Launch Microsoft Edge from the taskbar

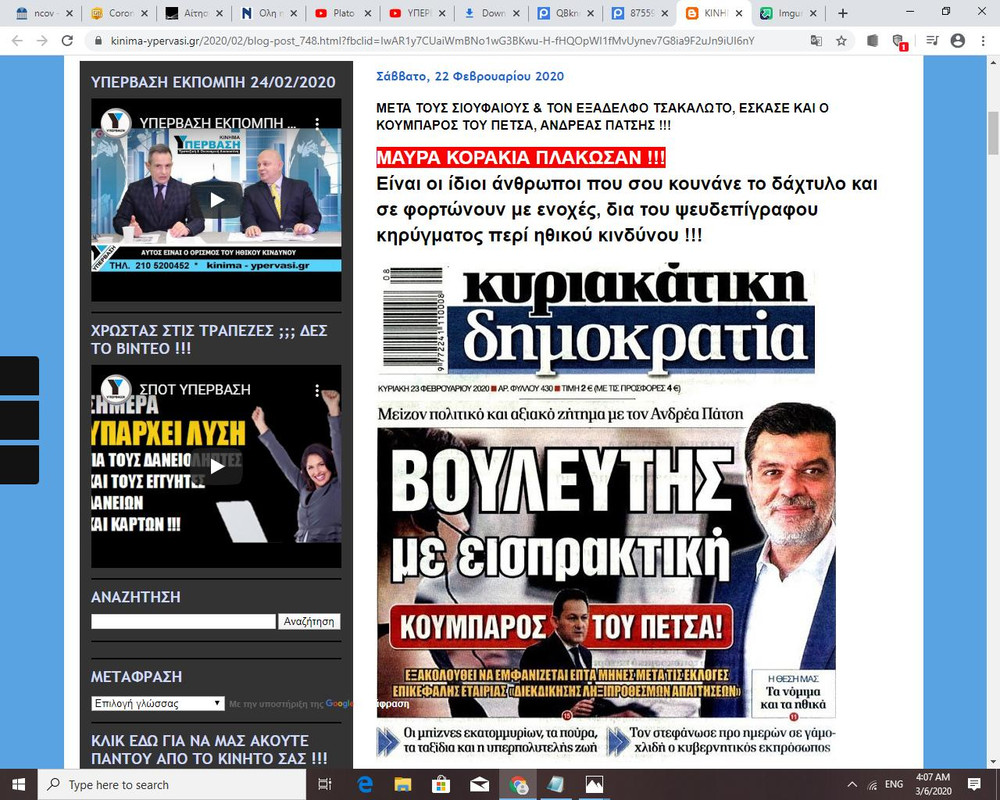[x=365, y=784]
